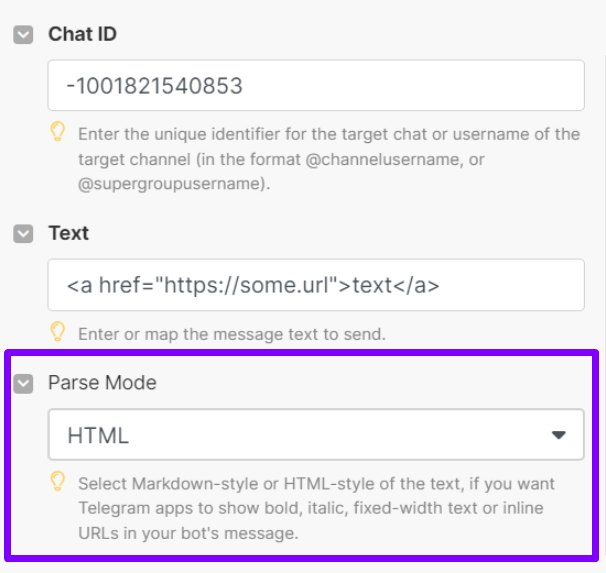Click the hint describing target chat identifier
The width and height of the screenshot is (606, 573).
point(329,159)
